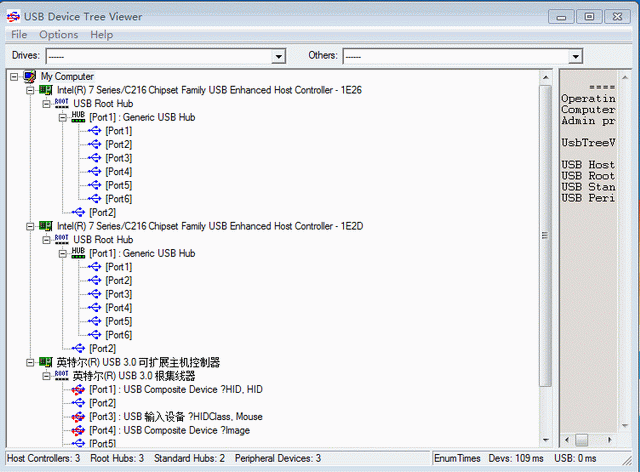Collapse the My Computer tree node

[x=14, y=76]
